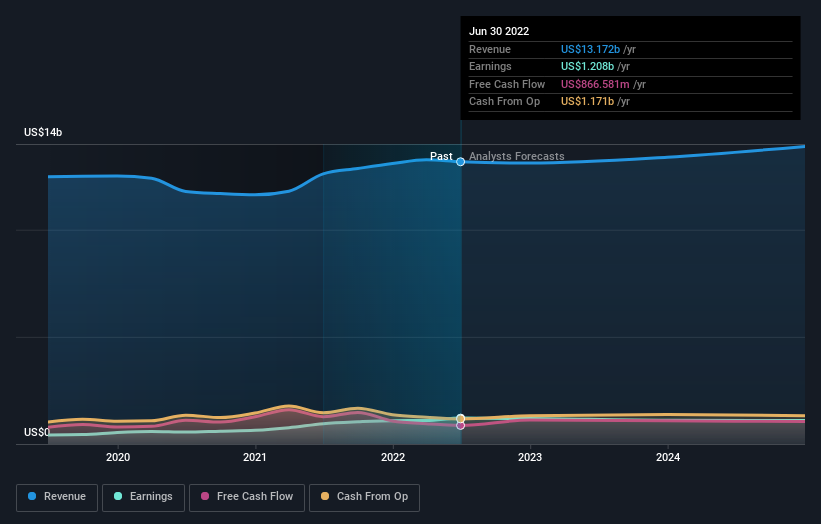
Task: Select the blue Revenue data point marker
Action: click(460, 162)
